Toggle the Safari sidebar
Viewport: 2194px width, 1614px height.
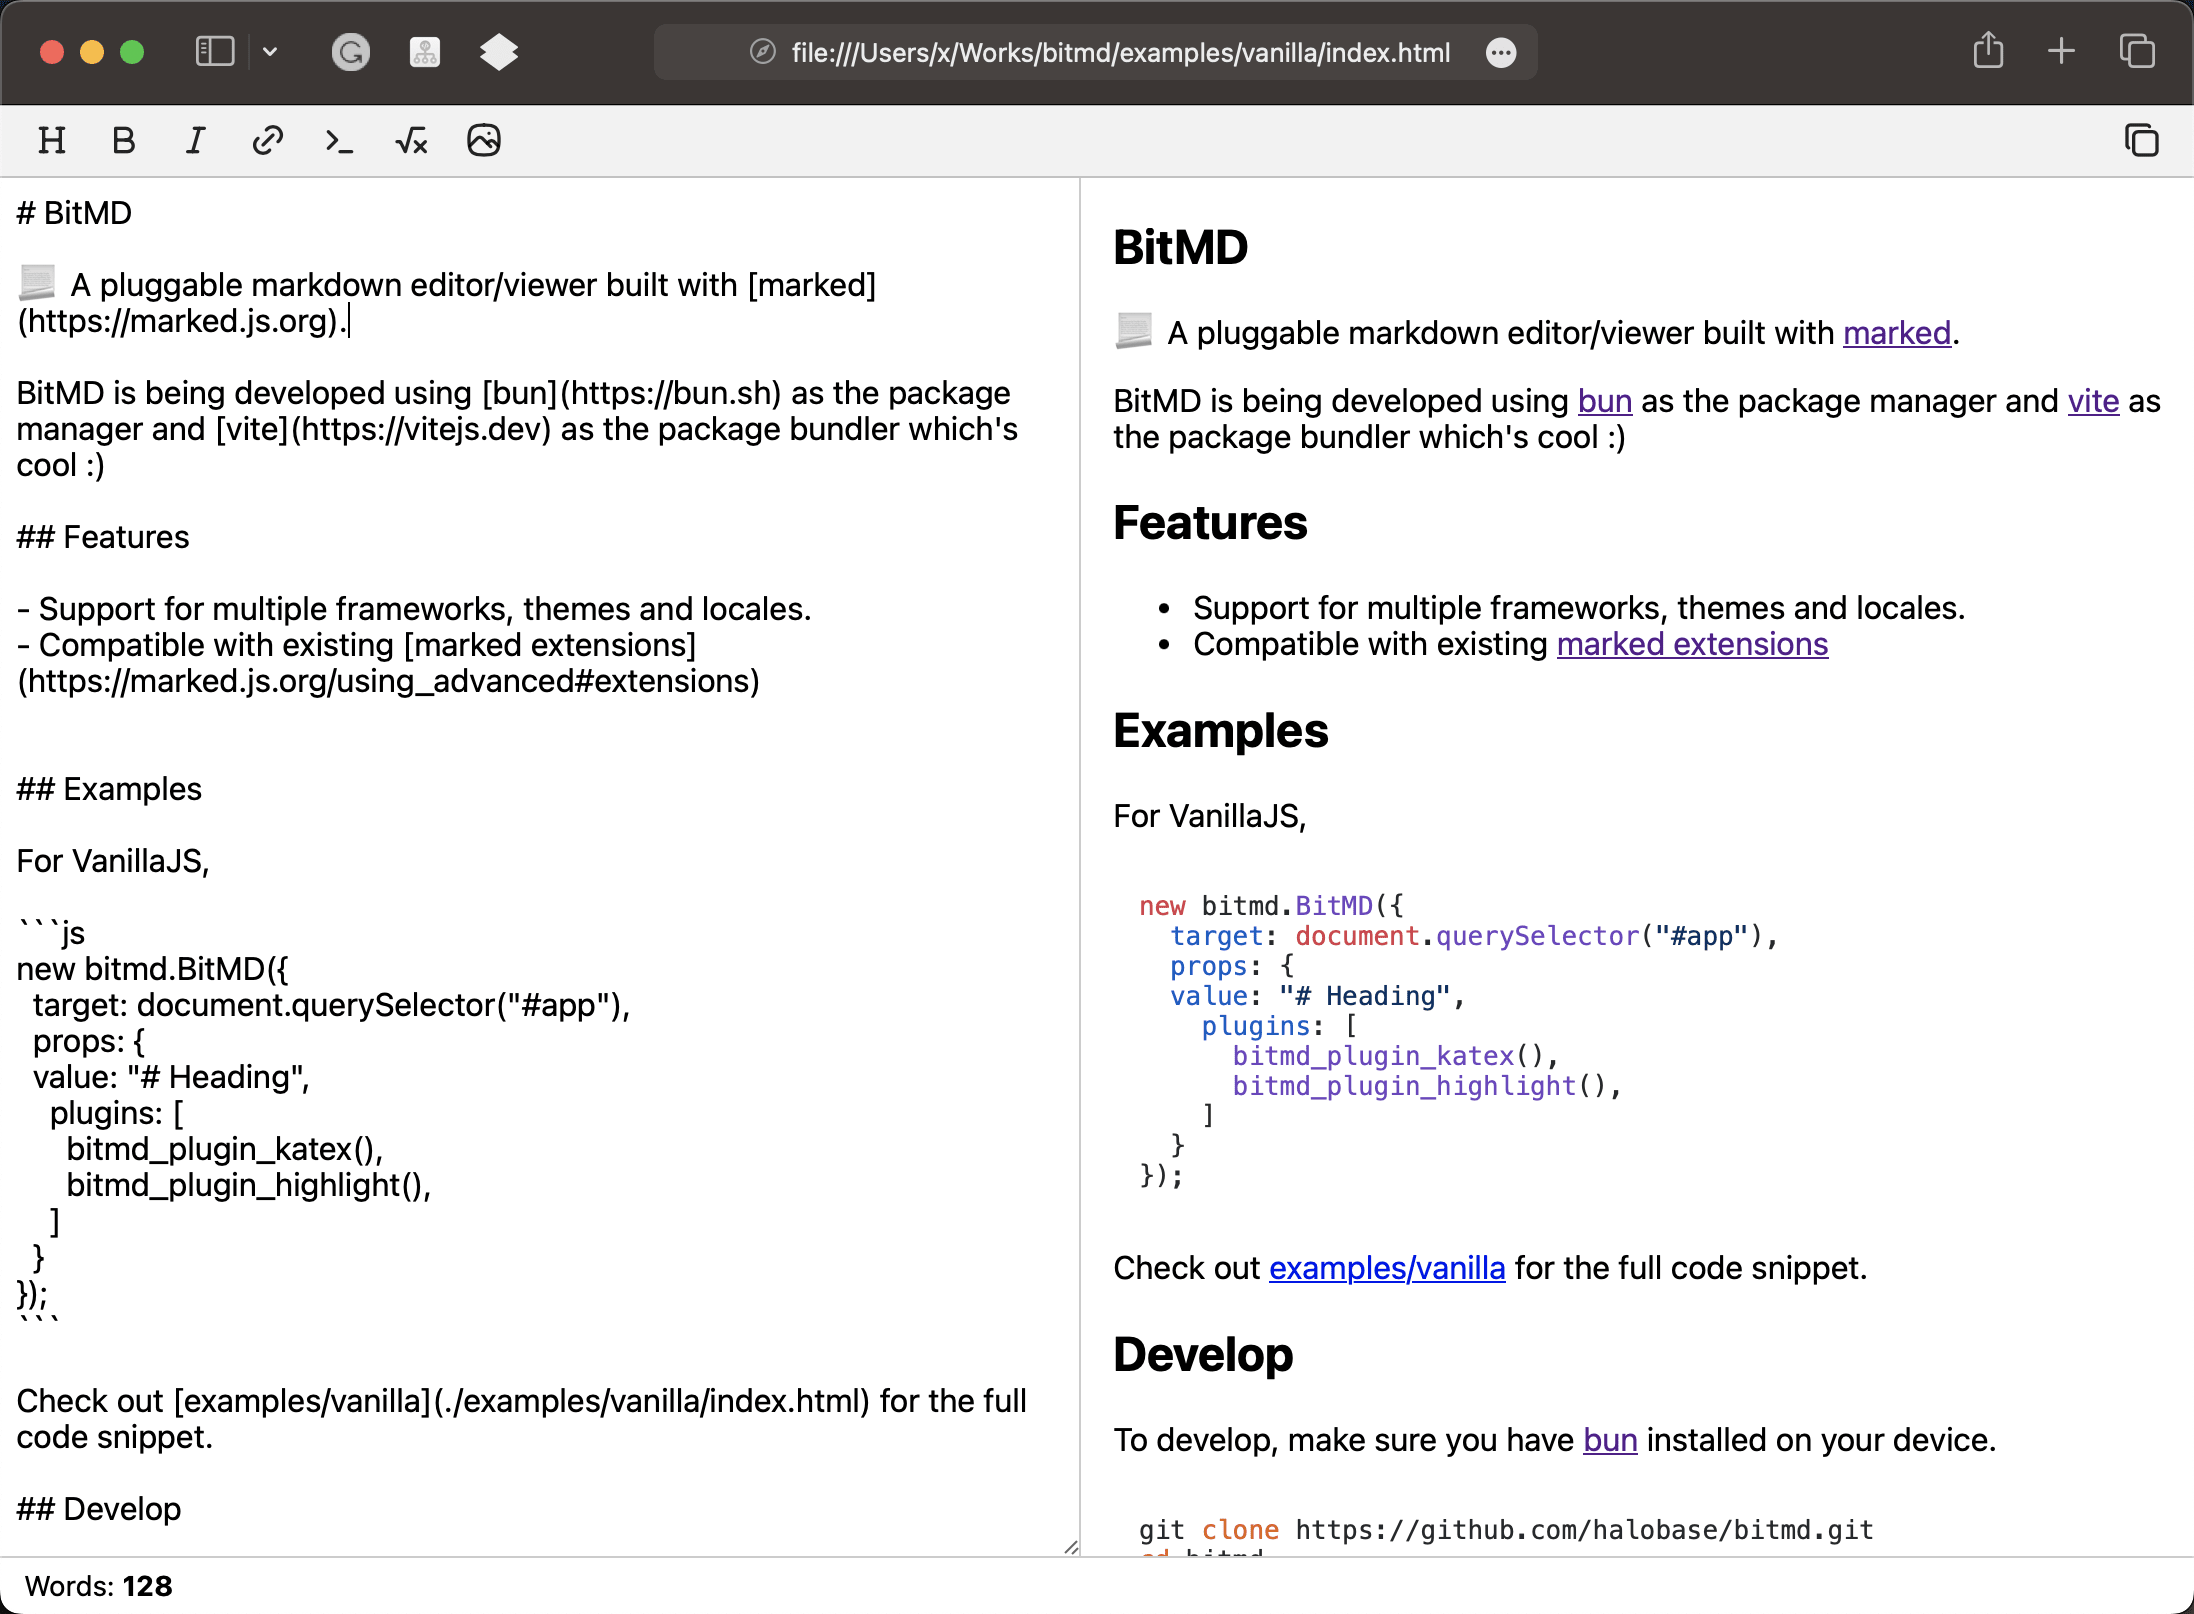click(x=214, y=51)
